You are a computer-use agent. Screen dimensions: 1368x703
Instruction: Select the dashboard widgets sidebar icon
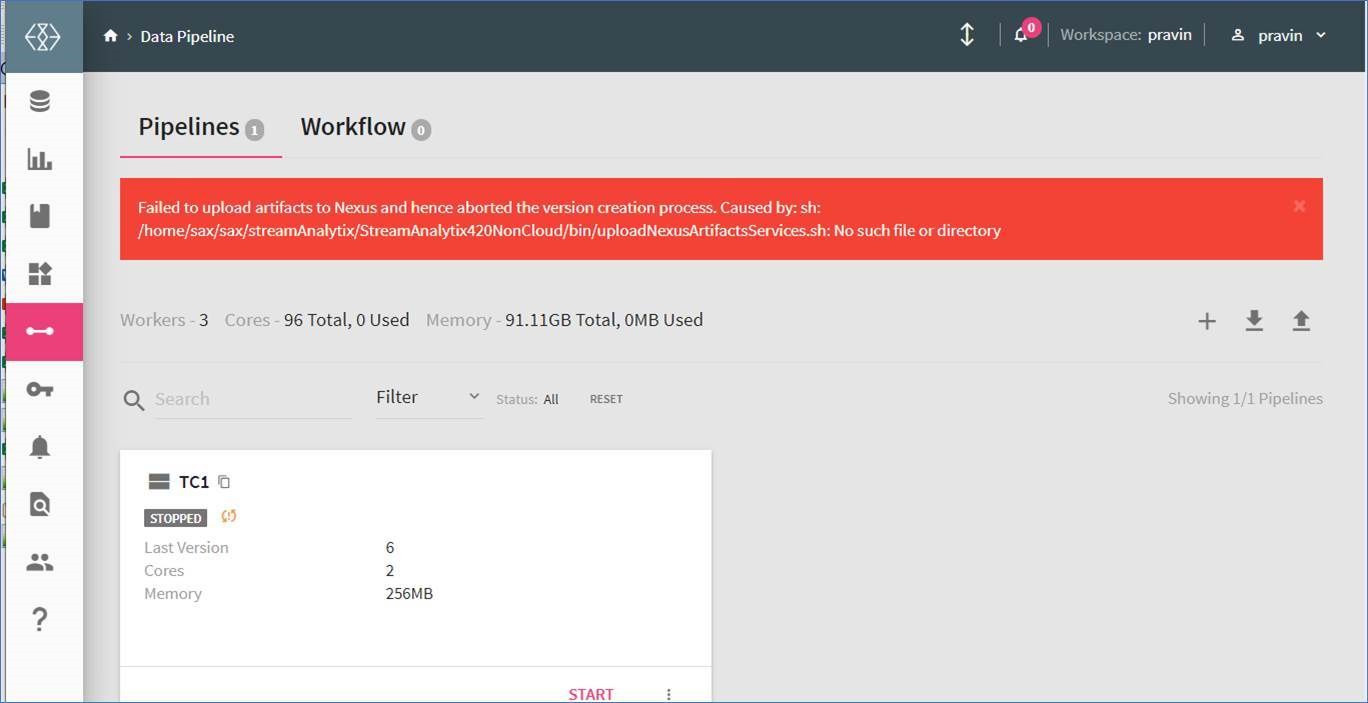click(x=40, y=274)
